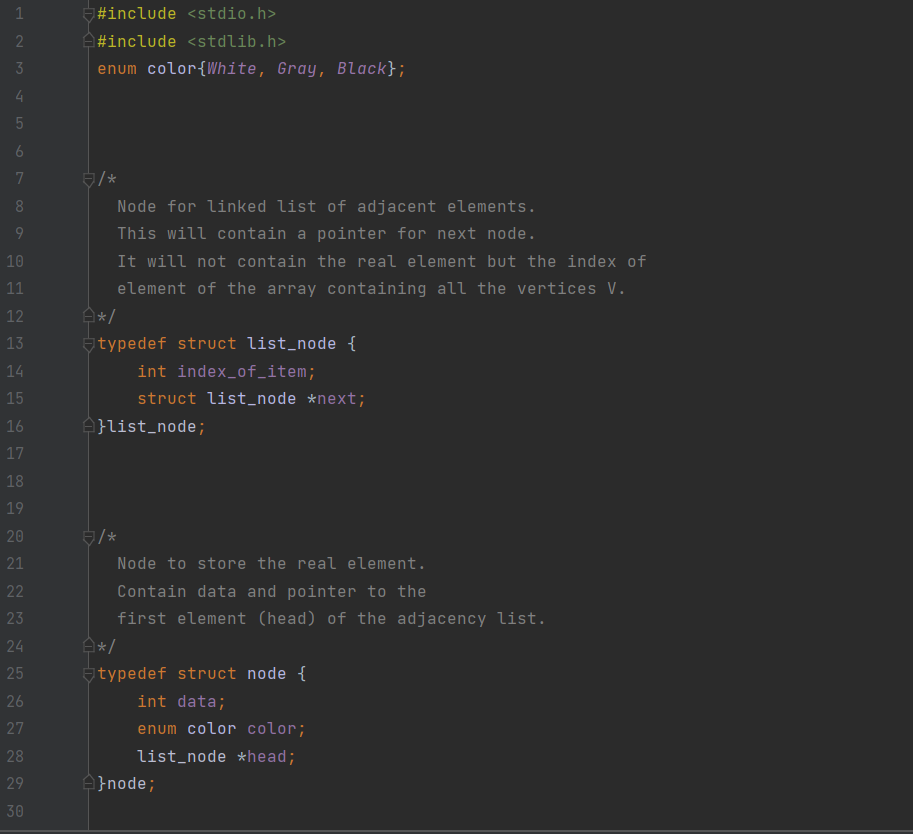
Task: Click the index_of_item field name
Action: point(242,372)
